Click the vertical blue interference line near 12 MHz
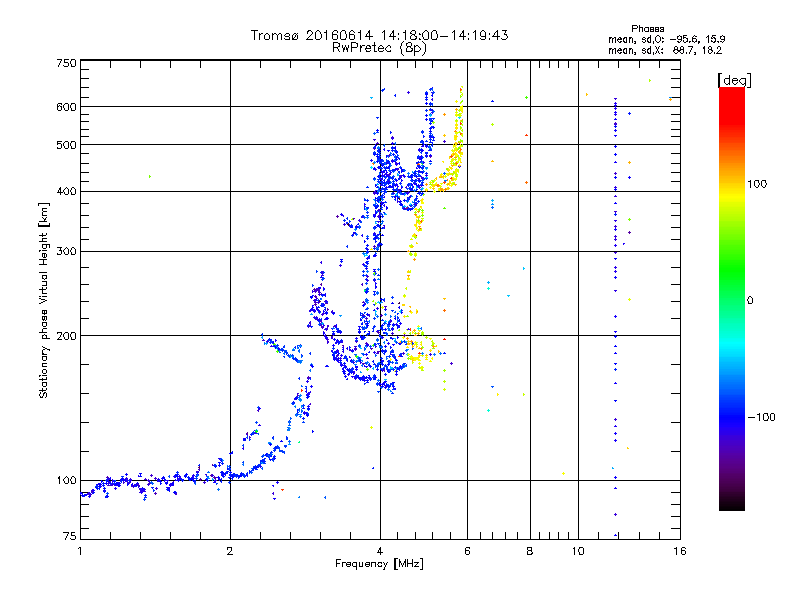The image size is (800, 600). pyautogui.click(x=615, y=316)
